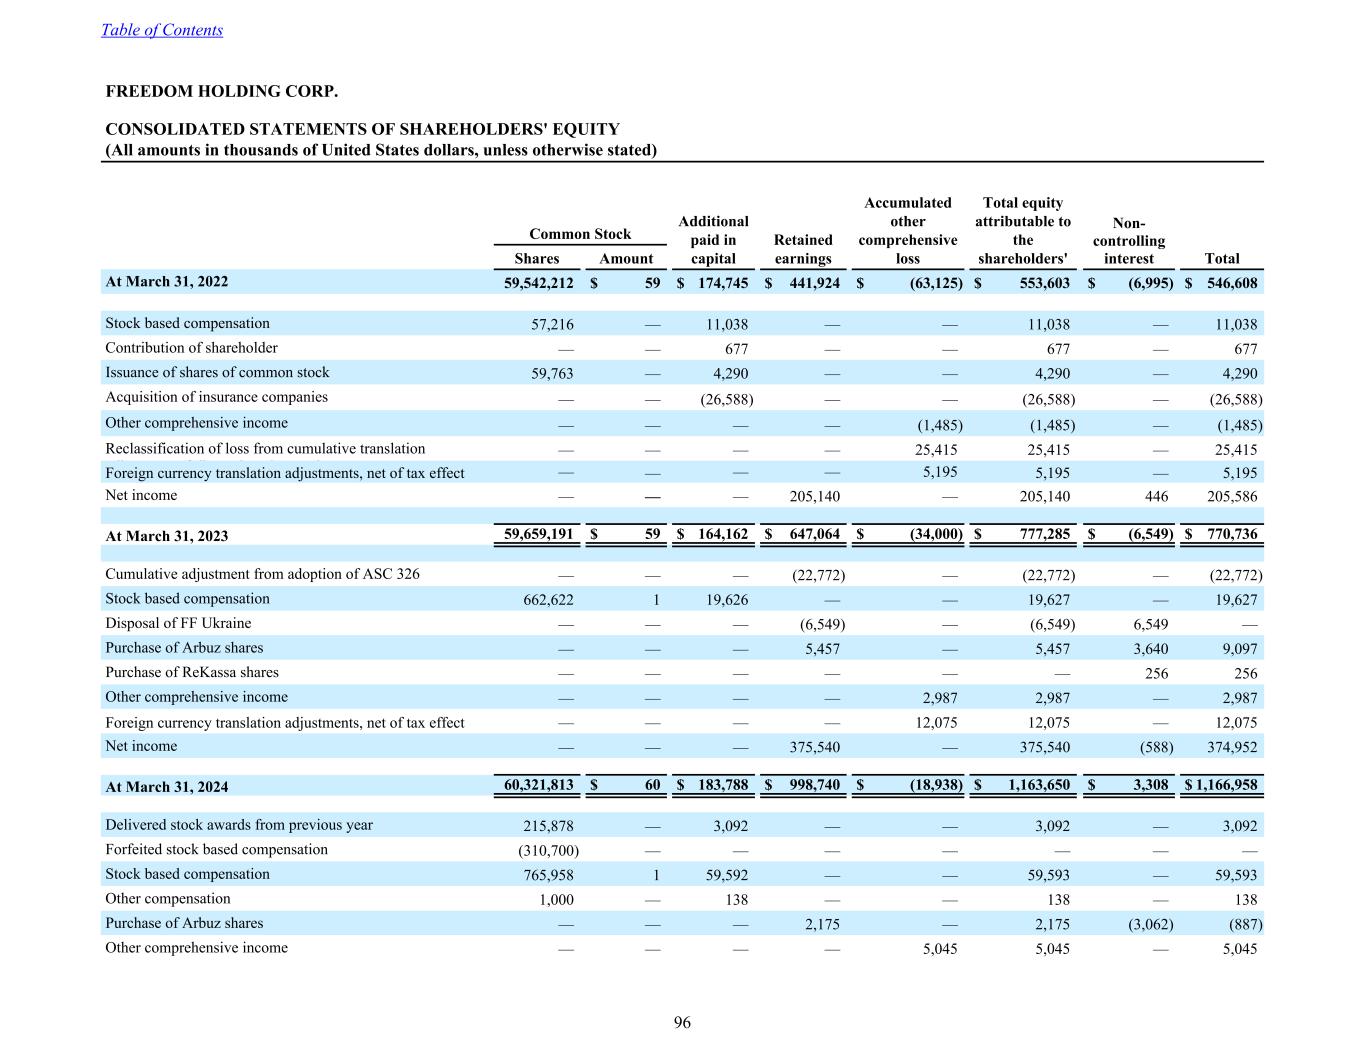Click the Delivered stock awards from previous year label
This screenshot has width=1365, height=1055.
[239, 825]
